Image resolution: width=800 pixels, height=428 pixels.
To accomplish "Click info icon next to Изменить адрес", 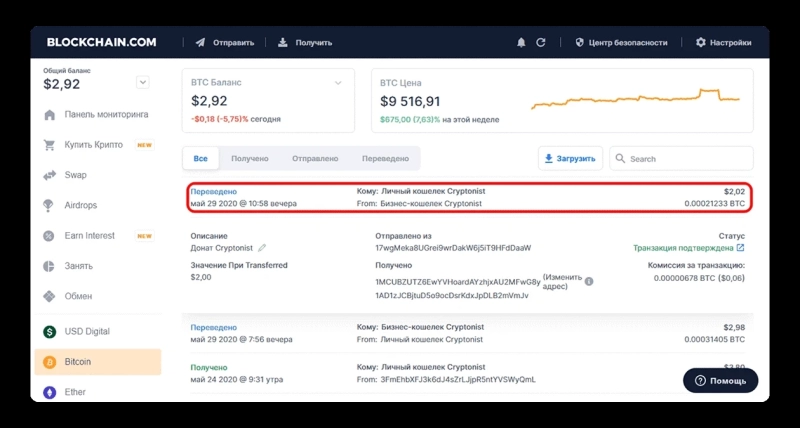I will click(589, 281).
